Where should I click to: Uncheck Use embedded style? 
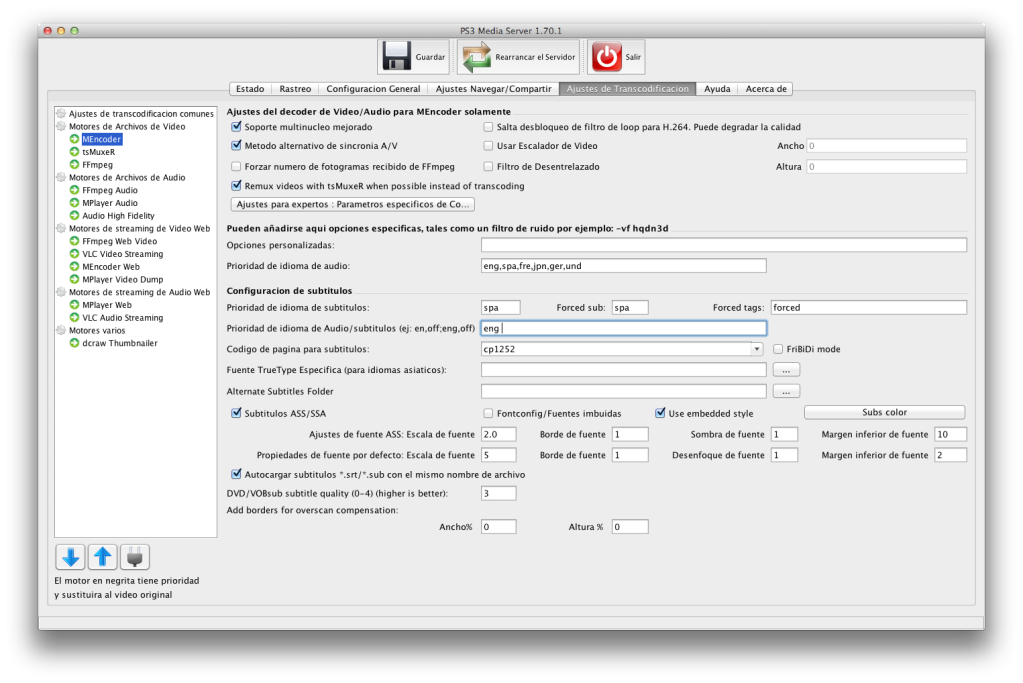660,413
